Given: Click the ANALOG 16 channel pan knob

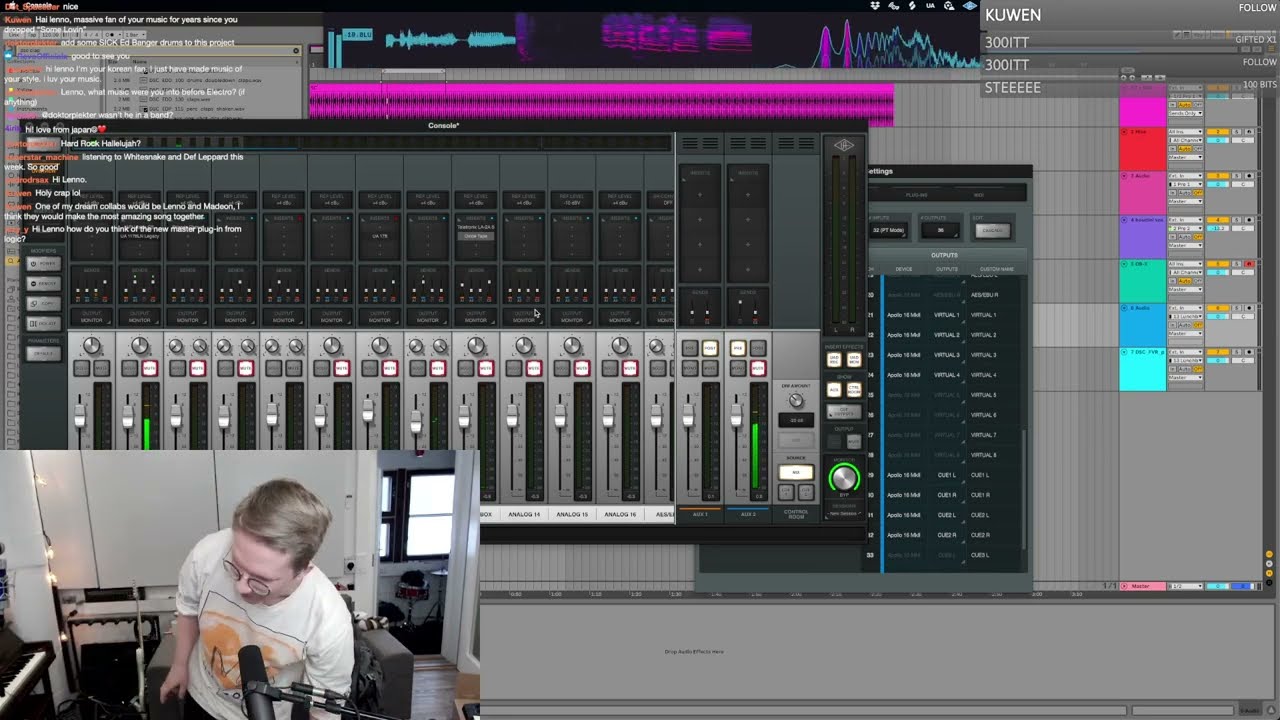Looking at the screenshot, I should point(620,346).
